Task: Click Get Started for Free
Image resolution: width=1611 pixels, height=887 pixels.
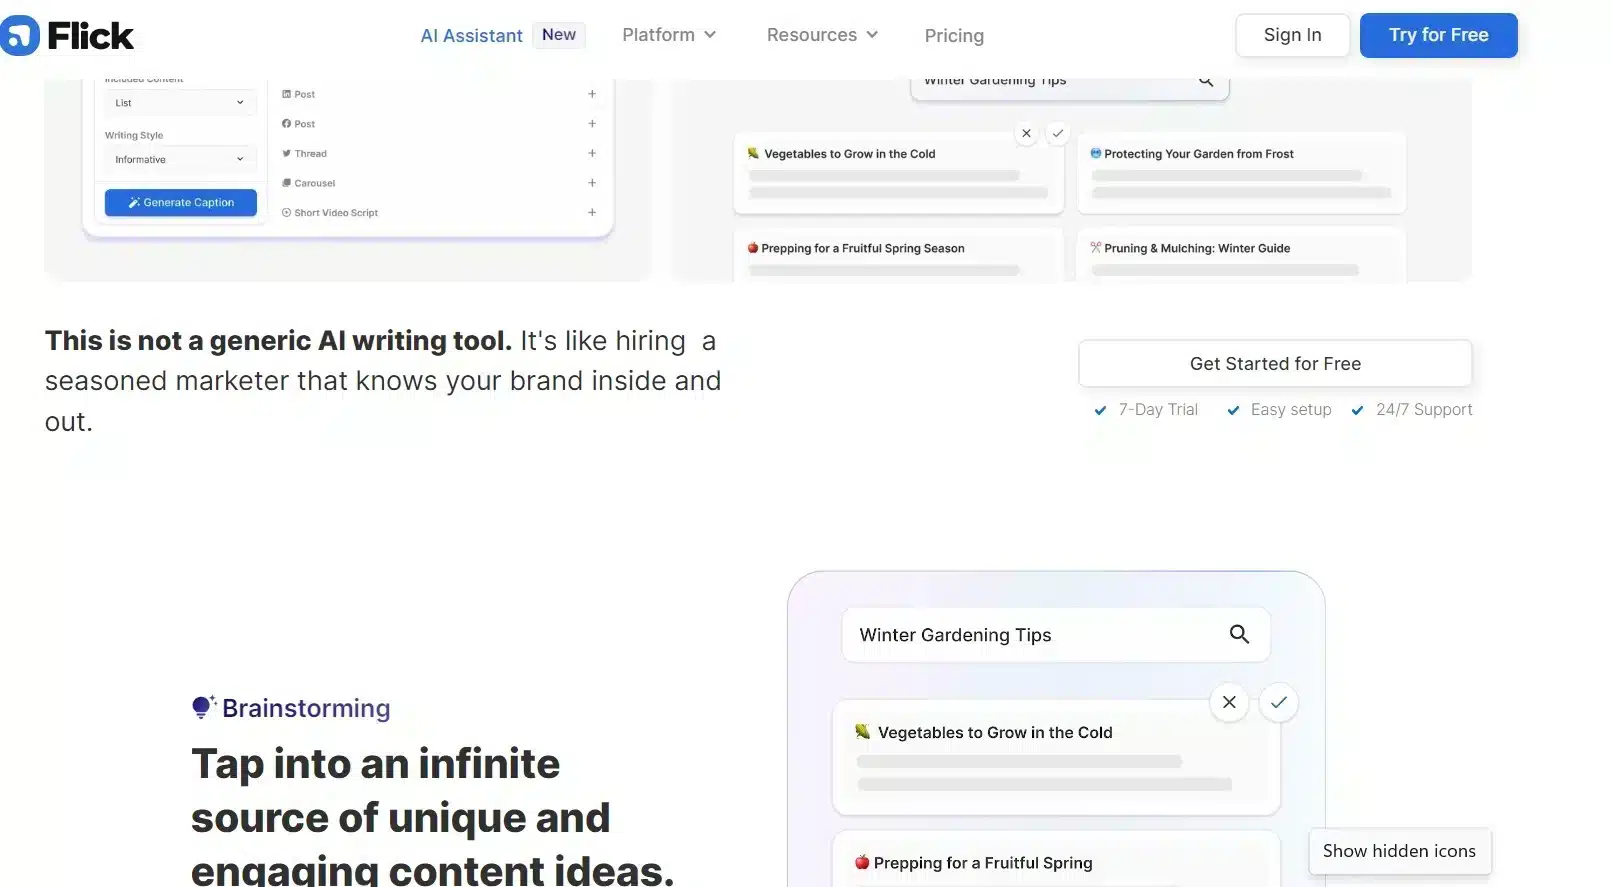Action: point(1275,364)
